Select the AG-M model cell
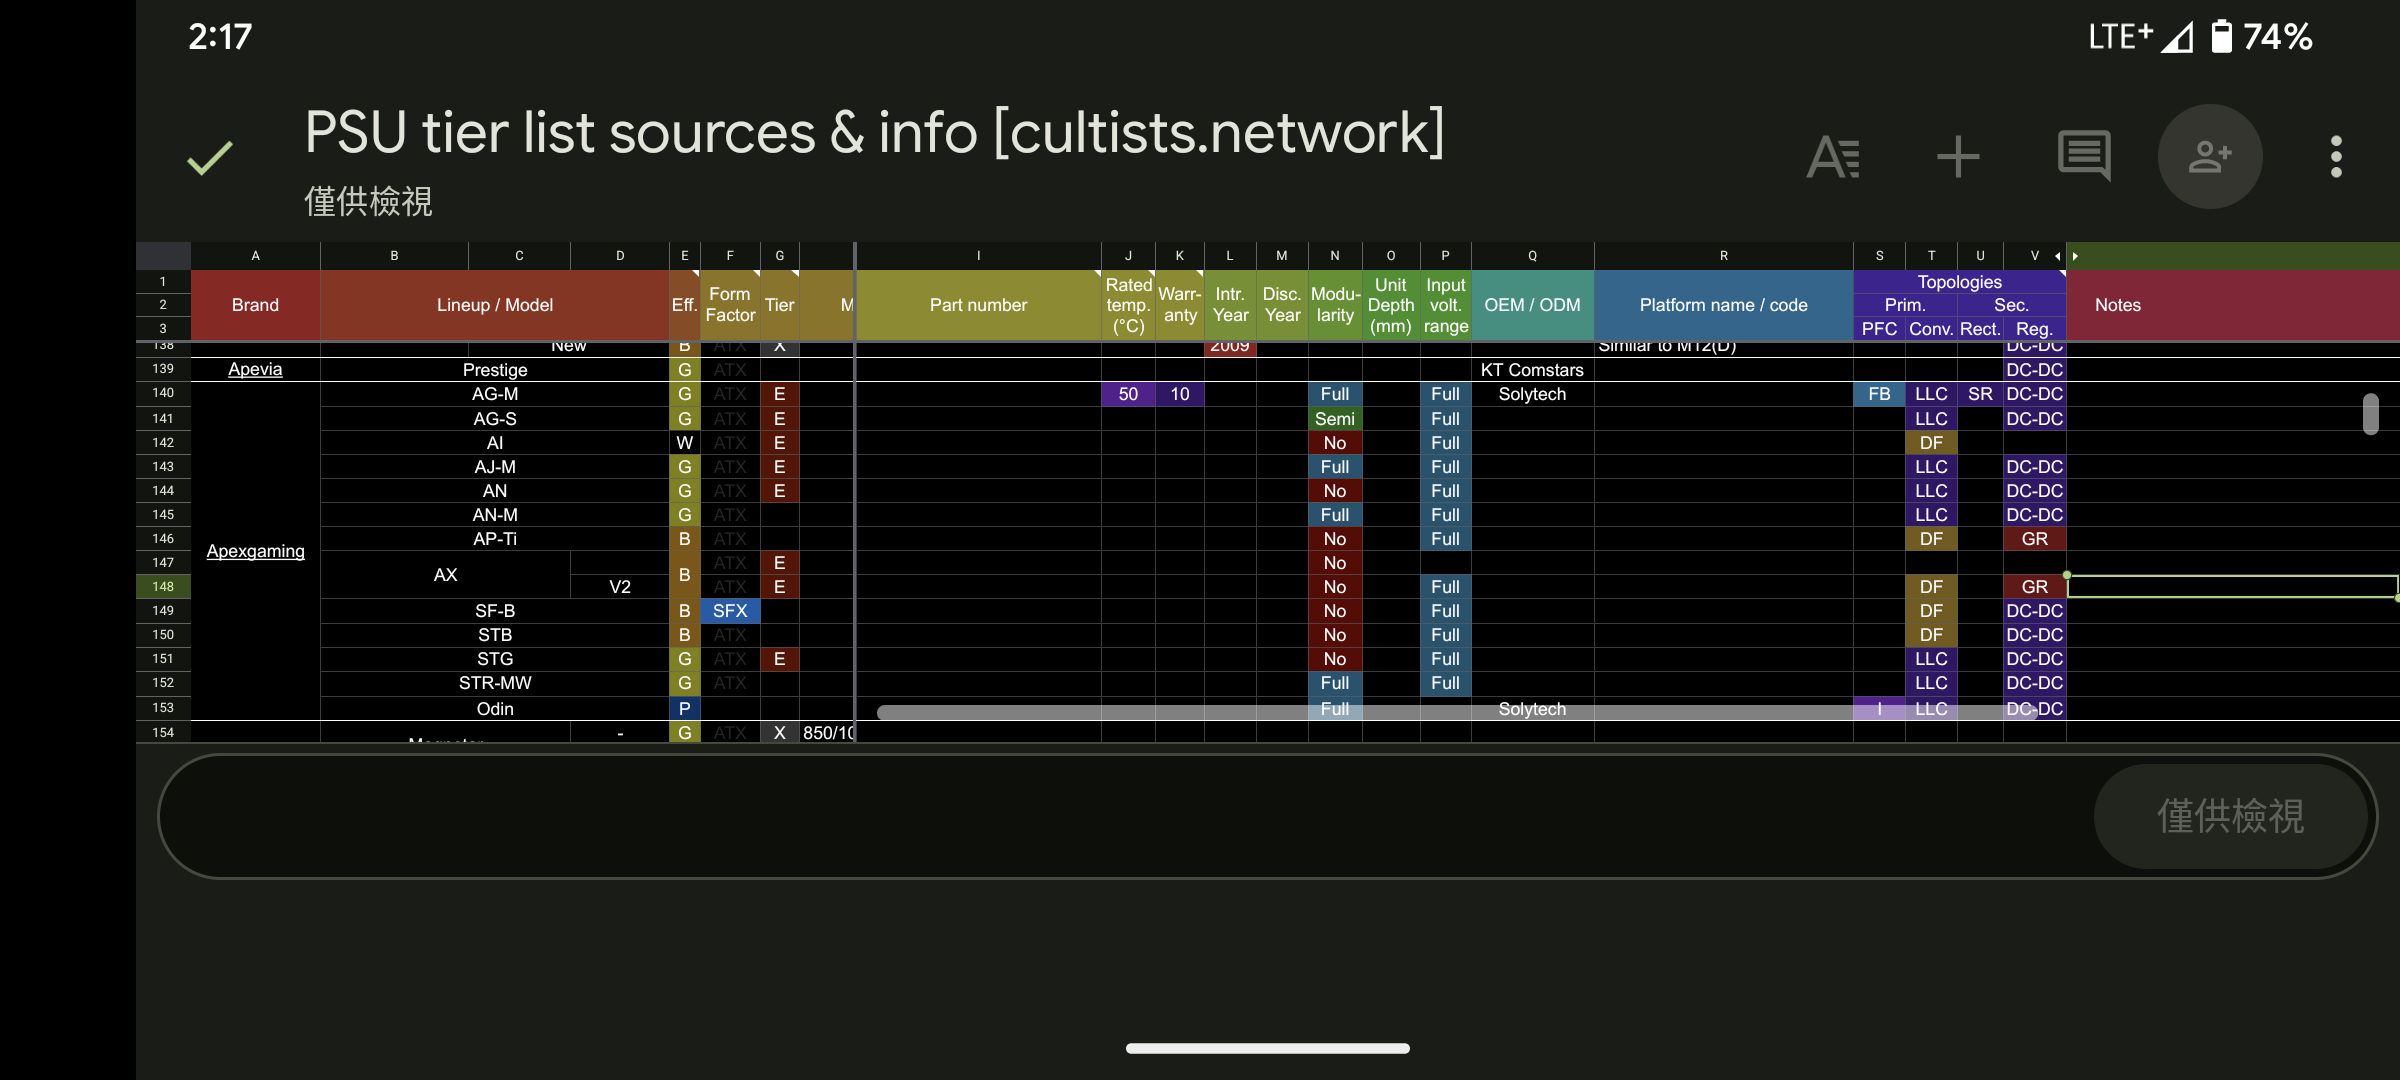2400x1080 pixels. (x=494, y=394)
